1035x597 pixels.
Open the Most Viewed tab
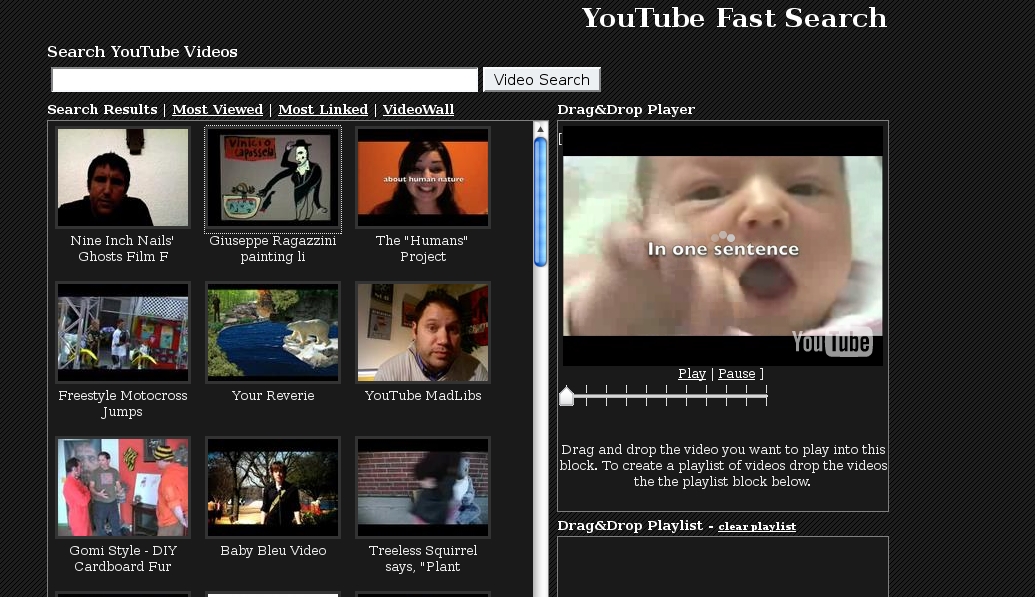217,110
